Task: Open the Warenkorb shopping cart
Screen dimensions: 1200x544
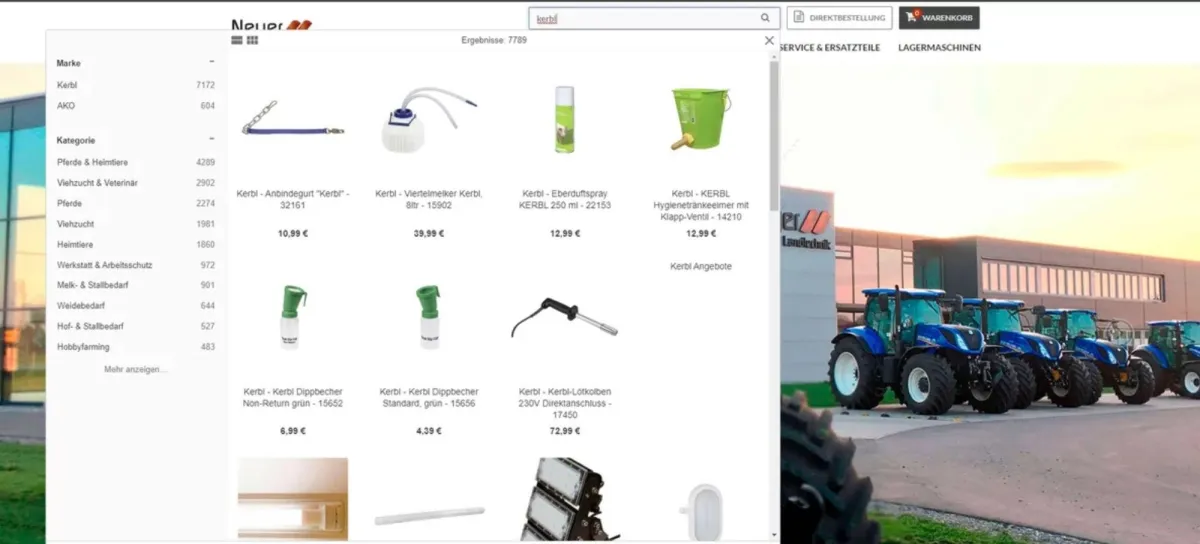Action: coord(939,18)
